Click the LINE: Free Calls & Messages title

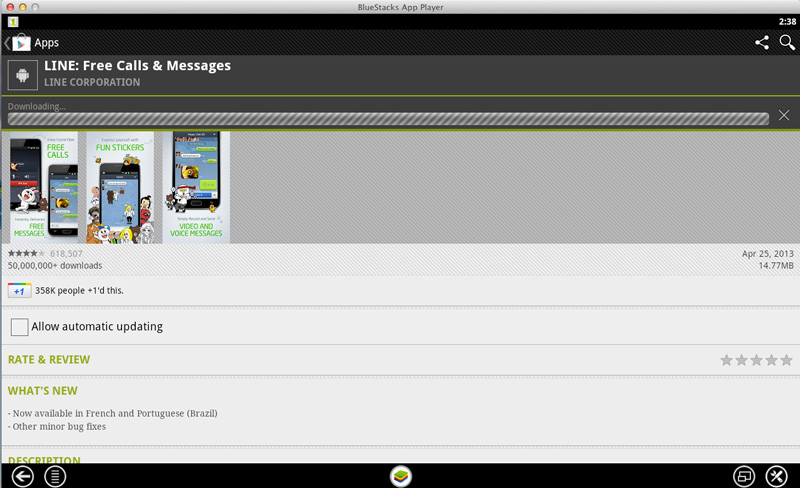pyautogui.click(x=137, y=66)
